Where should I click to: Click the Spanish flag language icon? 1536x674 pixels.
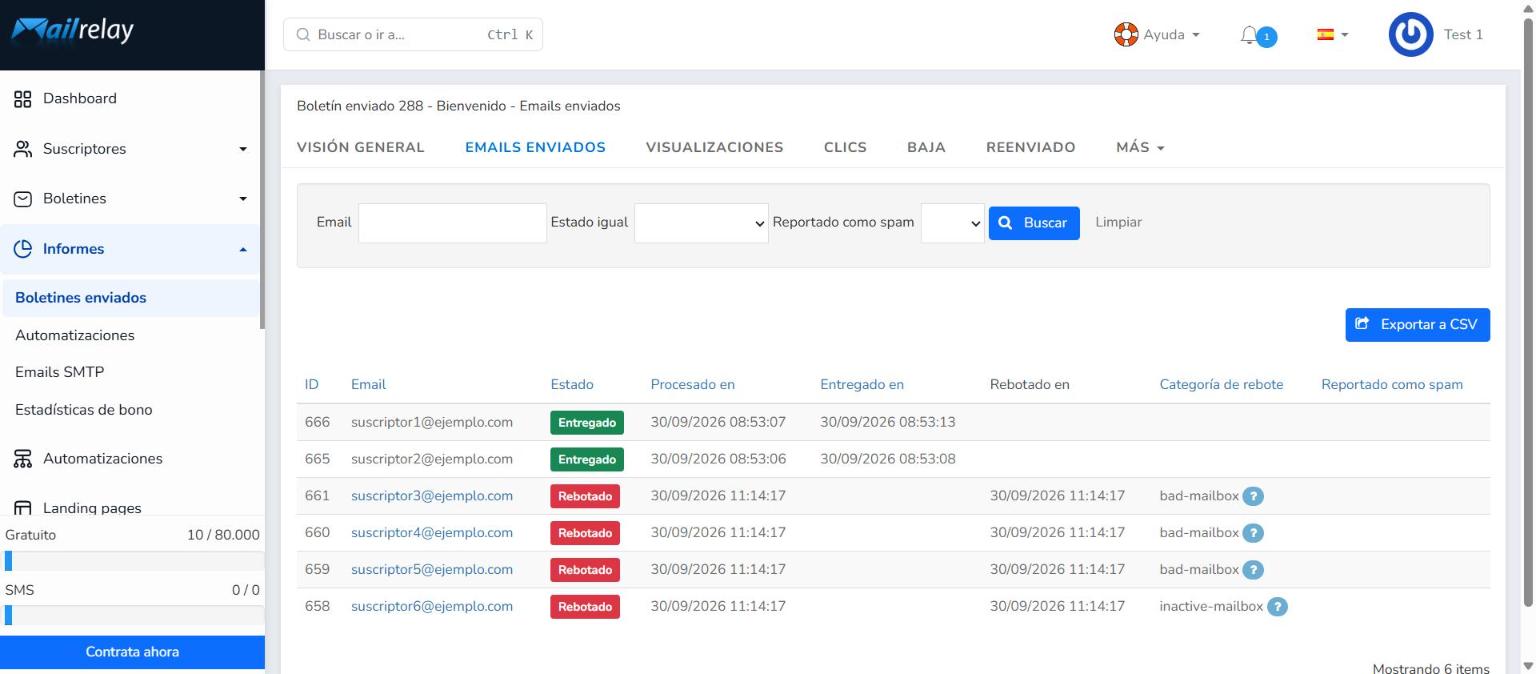tap(1326, 34)
